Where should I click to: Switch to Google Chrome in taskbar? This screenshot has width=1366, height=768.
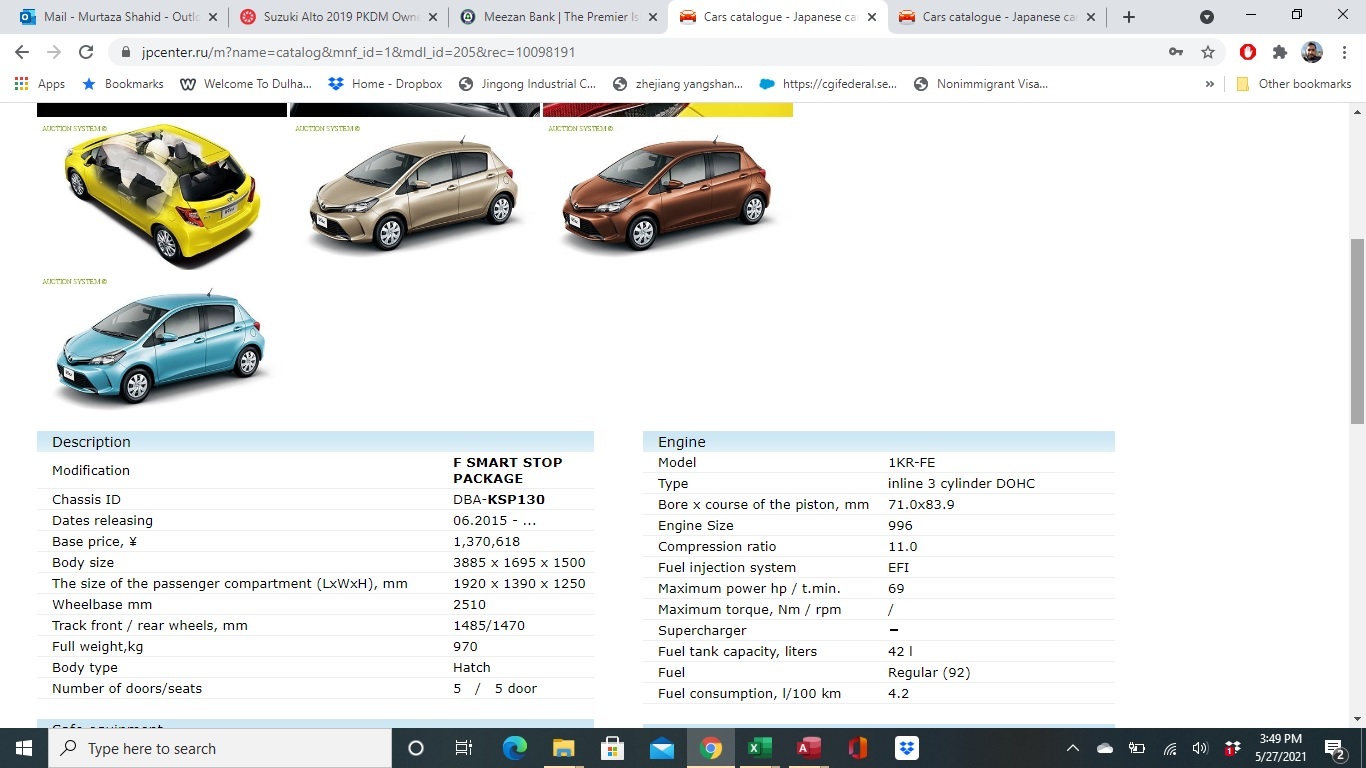[710, 748]
